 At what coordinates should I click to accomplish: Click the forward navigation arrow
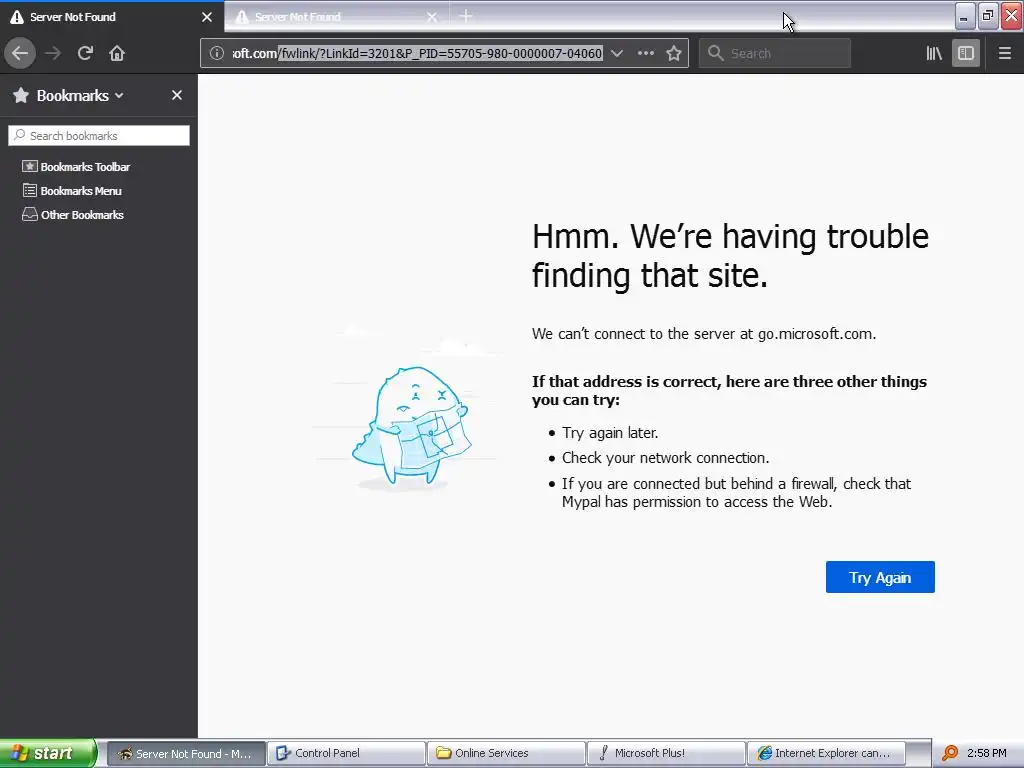[53, 53]
